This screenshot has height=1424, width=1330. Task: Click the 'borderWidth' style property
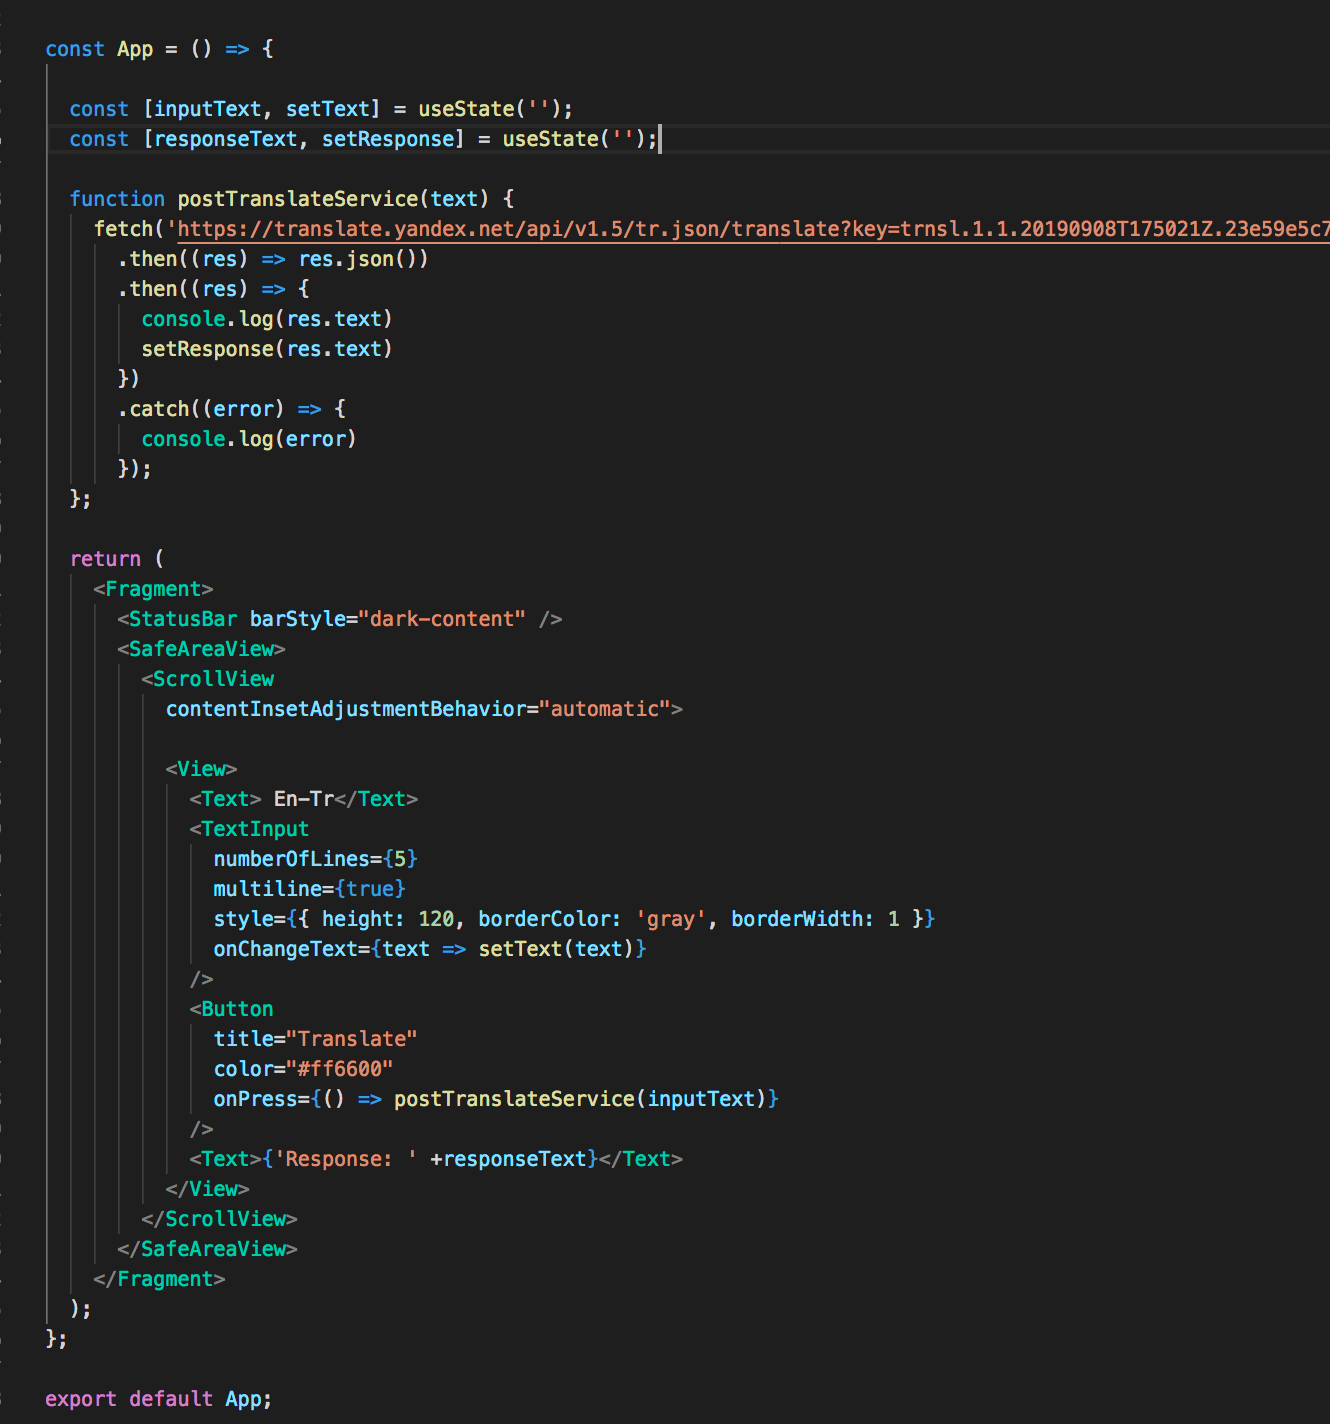click(x=797, y=919)
